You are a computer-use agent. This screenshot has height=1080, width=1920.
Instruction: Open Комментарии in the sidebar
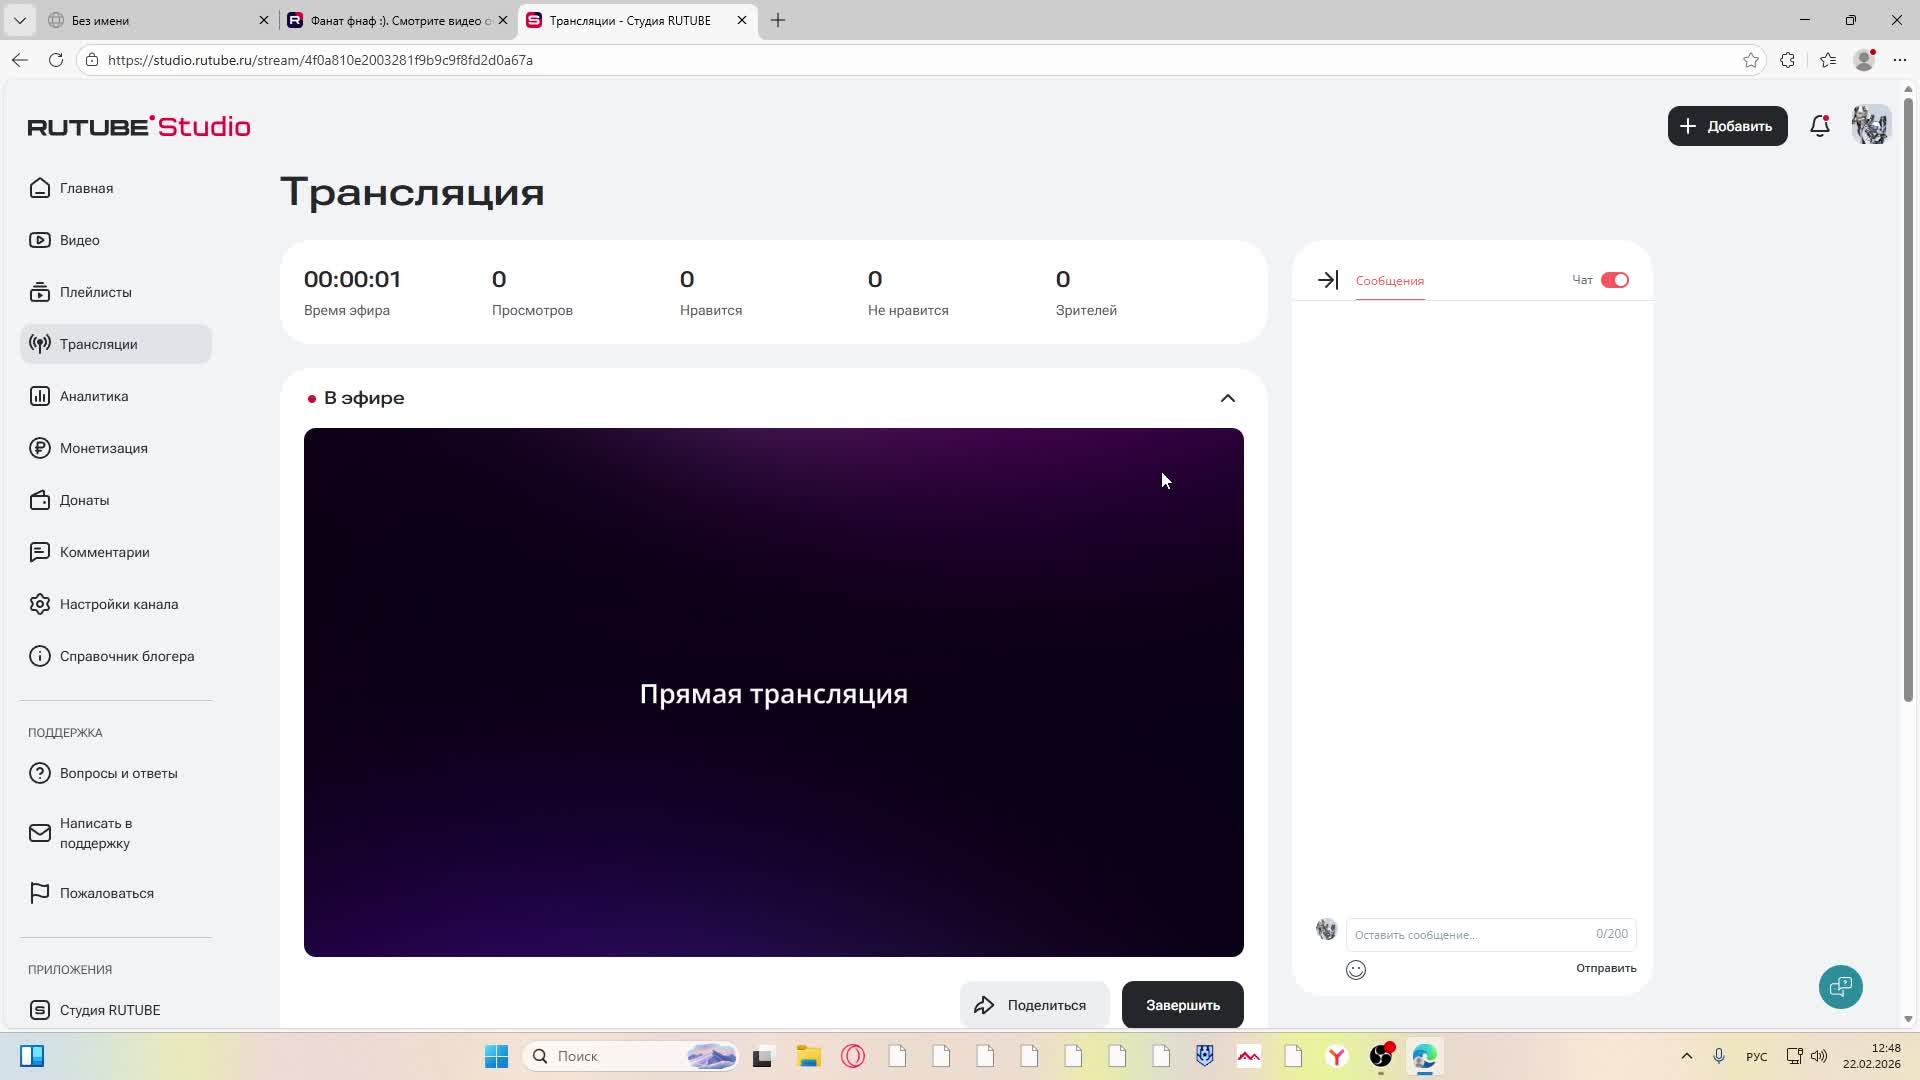[x=104, y=552]
